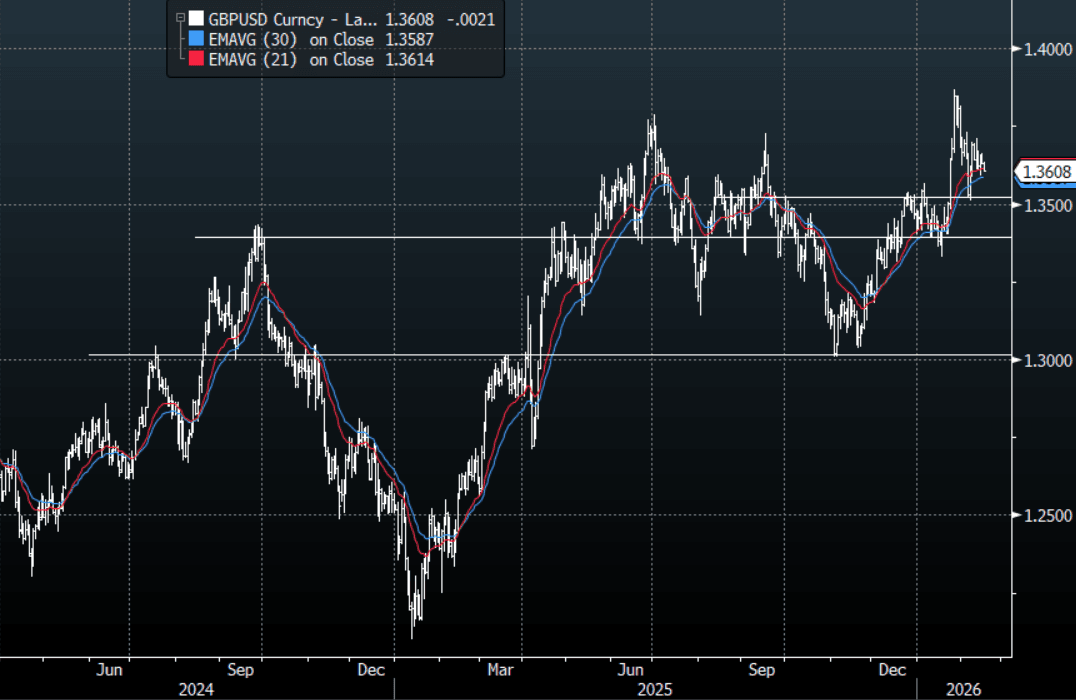
Task: Click the red EMAVG (21) color swatch
Action: click(x=197, y=60)
